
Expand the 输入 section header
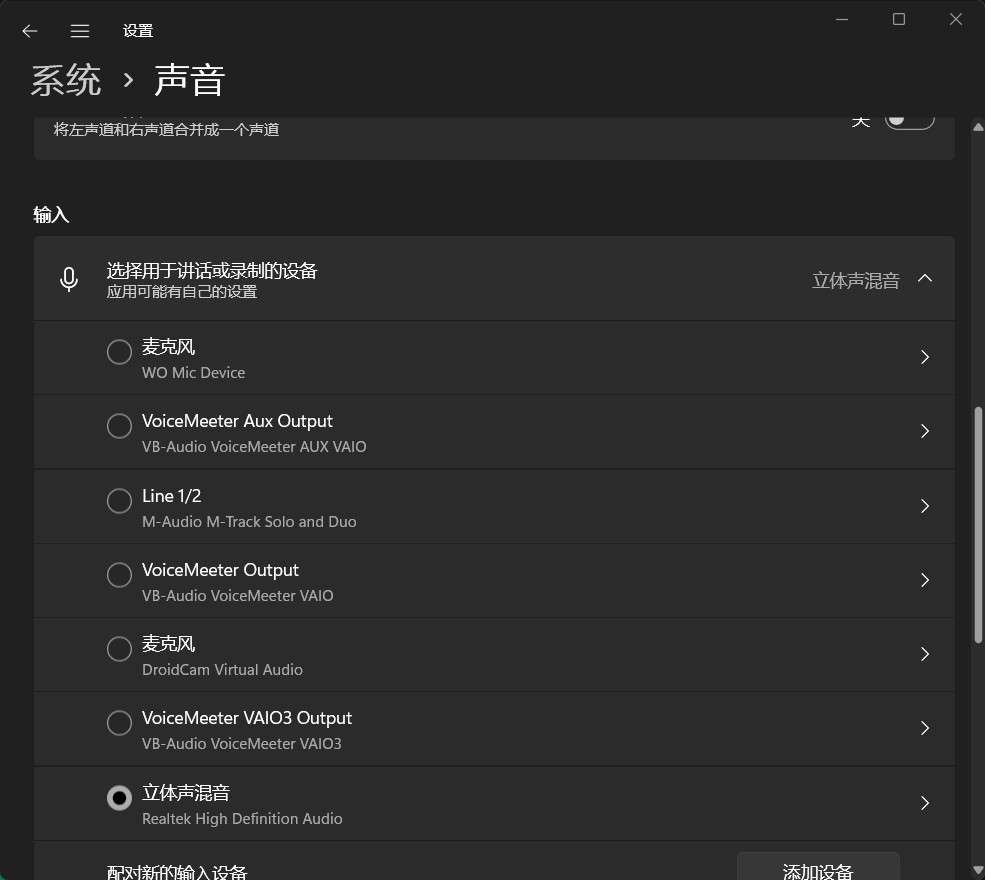(51, 213)
